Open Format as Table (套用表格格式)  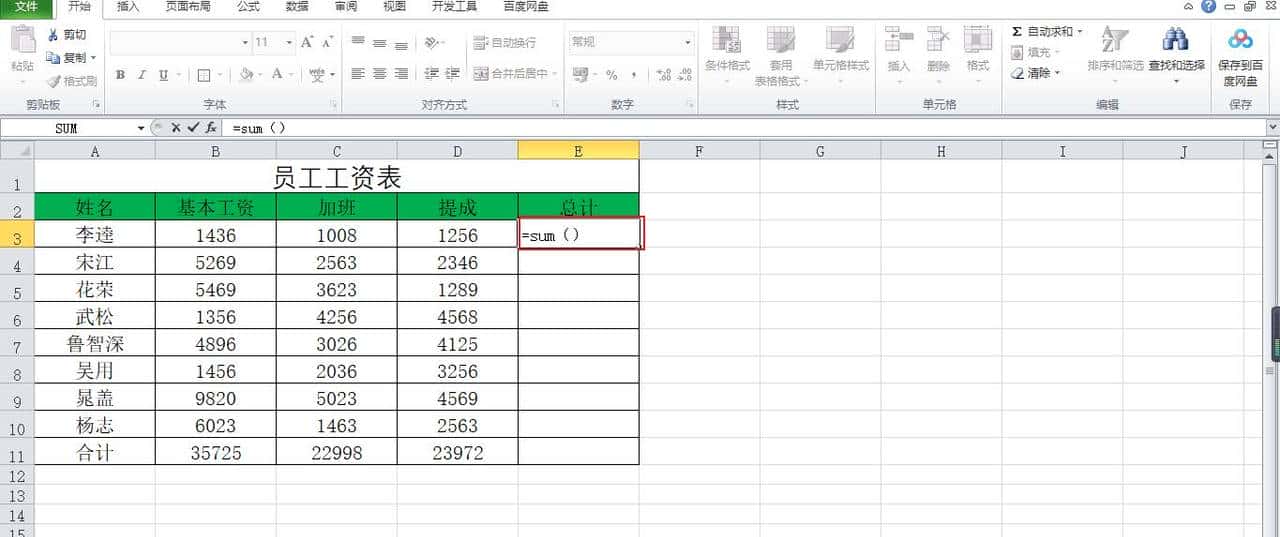(780, 55)
